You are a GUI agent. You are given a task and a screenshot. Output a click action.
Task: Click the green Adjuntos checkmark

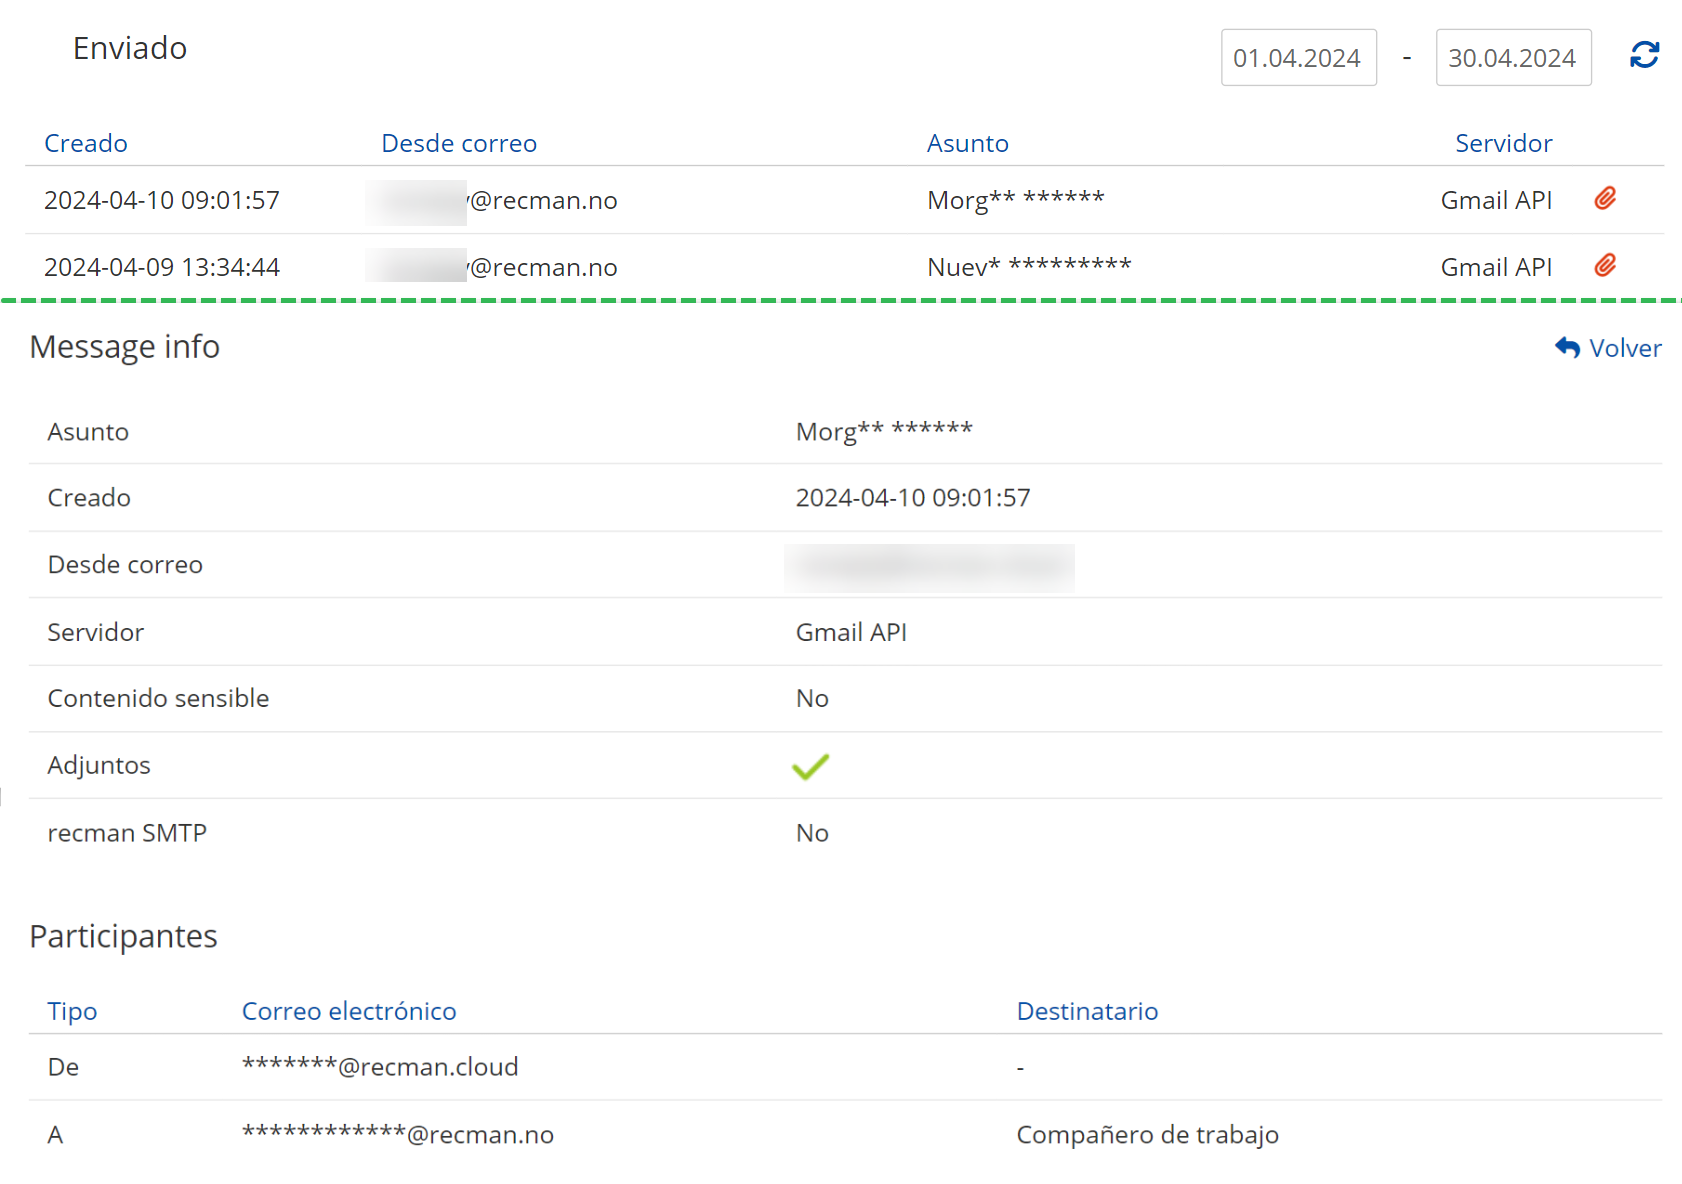810,766
